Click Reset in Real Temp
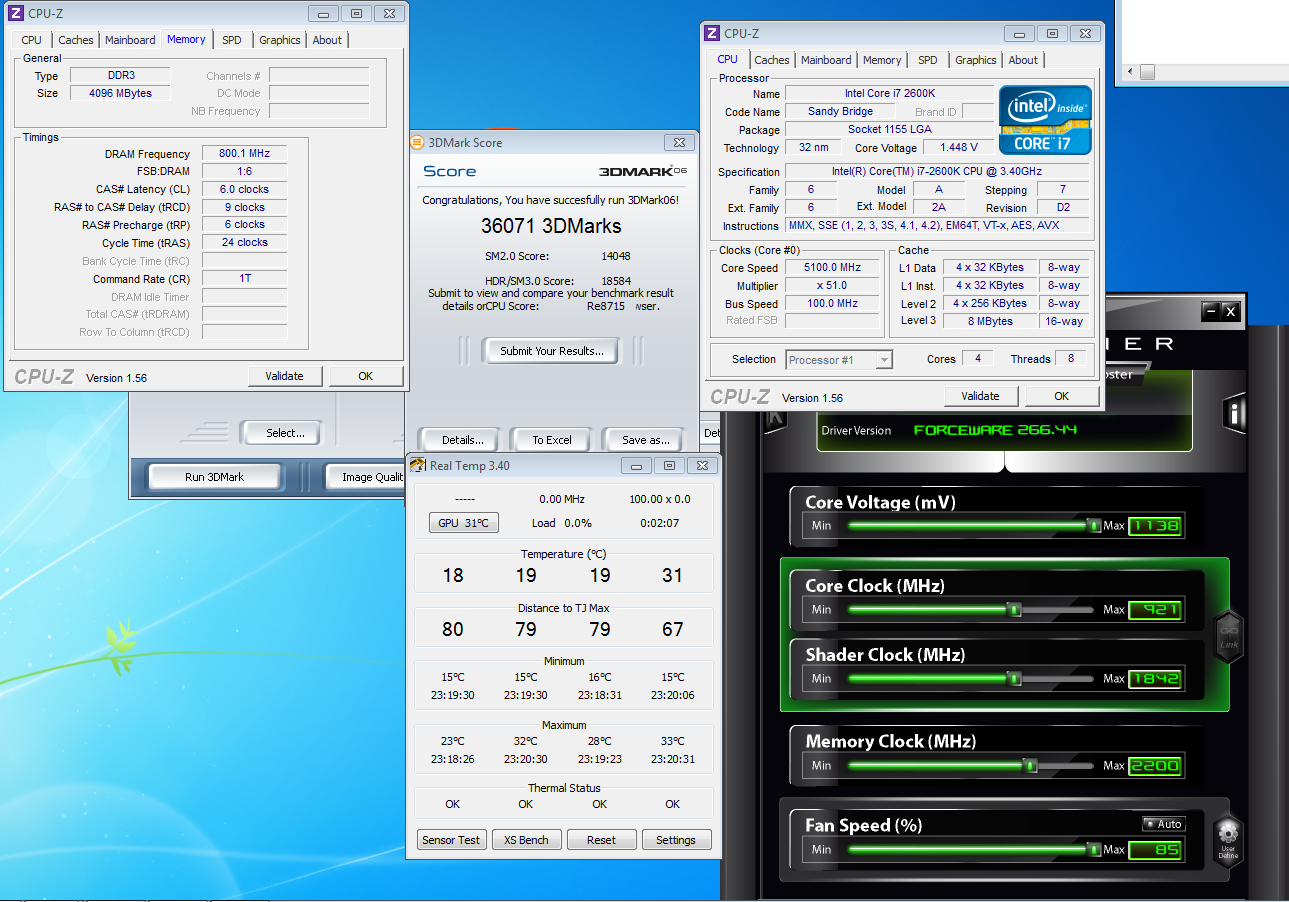This screenshot has width=1289, height=902. point(602,840)
